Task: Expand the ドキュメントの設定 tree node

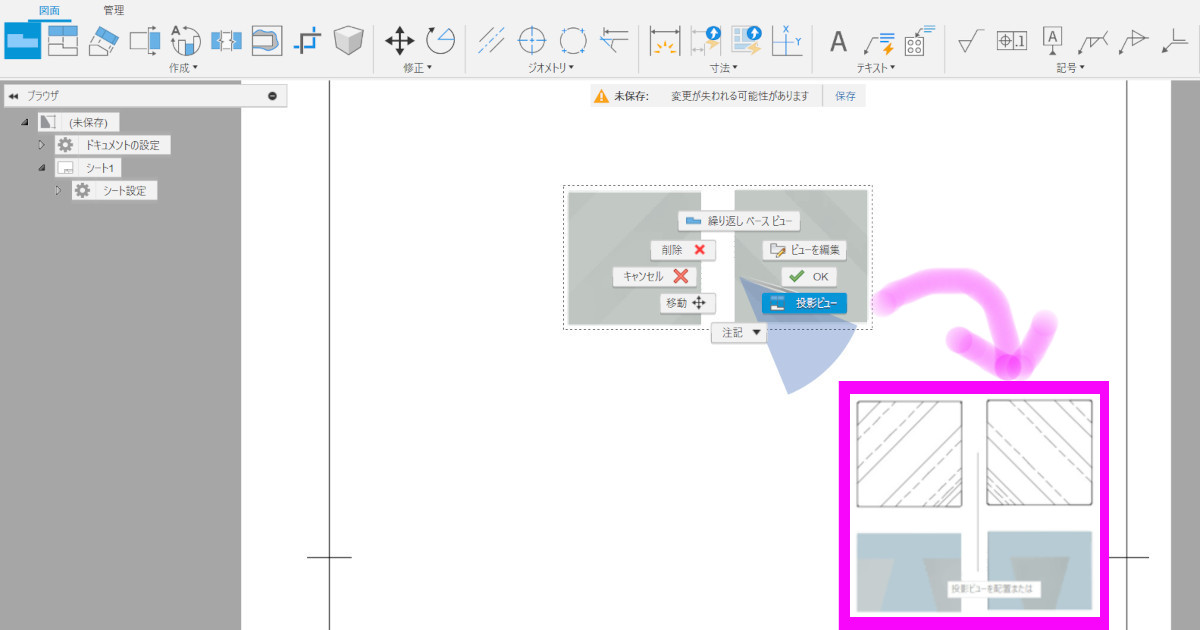Action: point(42,145)
